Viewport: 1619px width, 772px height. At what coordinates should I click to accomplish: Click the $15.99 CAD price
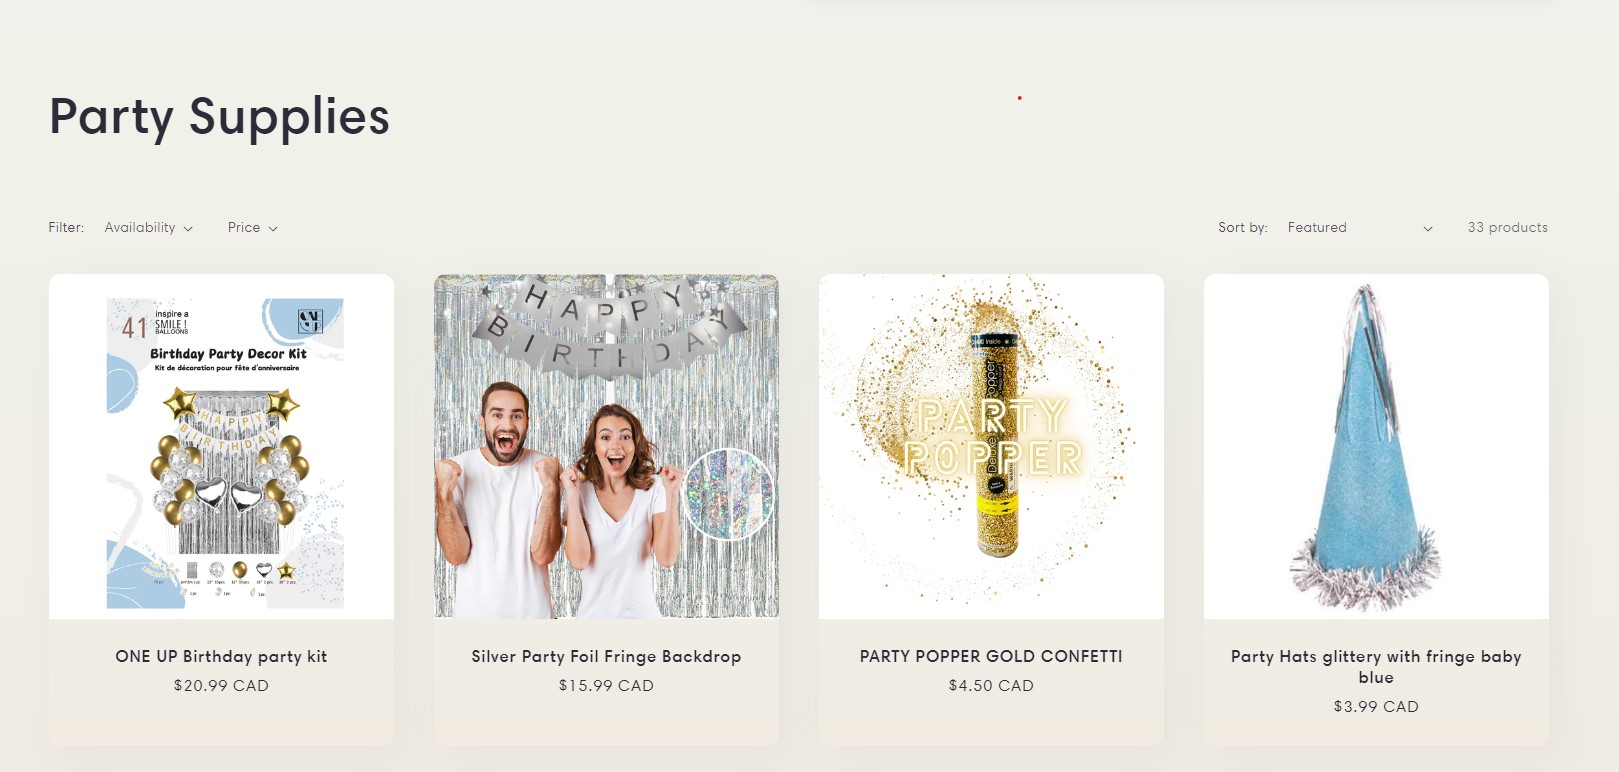[x=606, y=686]
